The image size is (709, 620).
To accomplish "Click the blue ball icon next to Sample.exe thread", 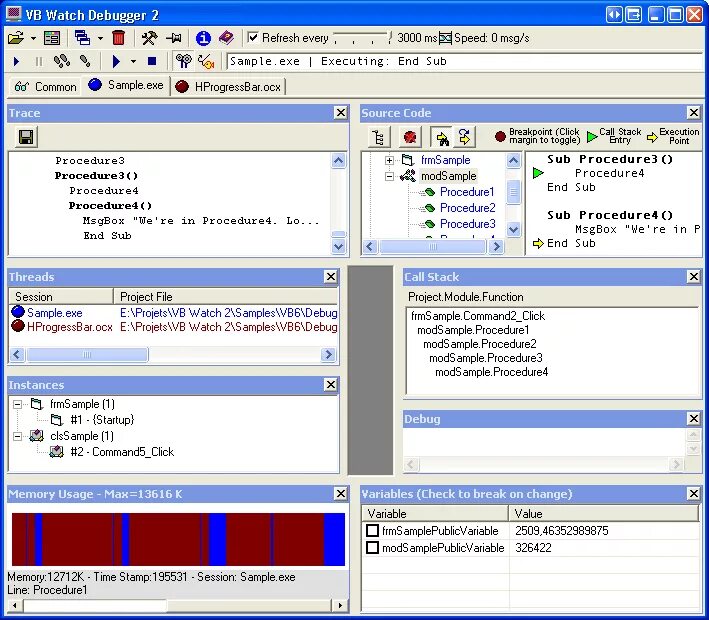I will (18, 312).
